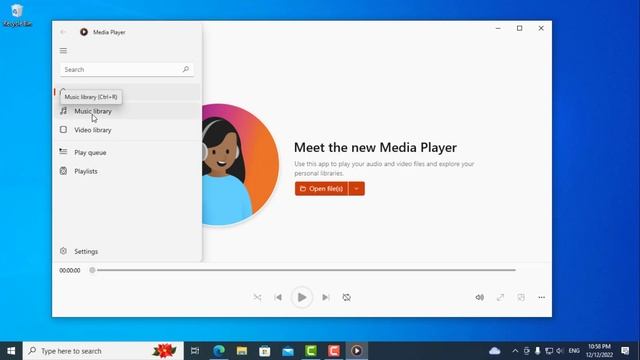Viewport: 640px width, 360px height.
Task: Toggle the repeat mode button
Action: (347, 297)
